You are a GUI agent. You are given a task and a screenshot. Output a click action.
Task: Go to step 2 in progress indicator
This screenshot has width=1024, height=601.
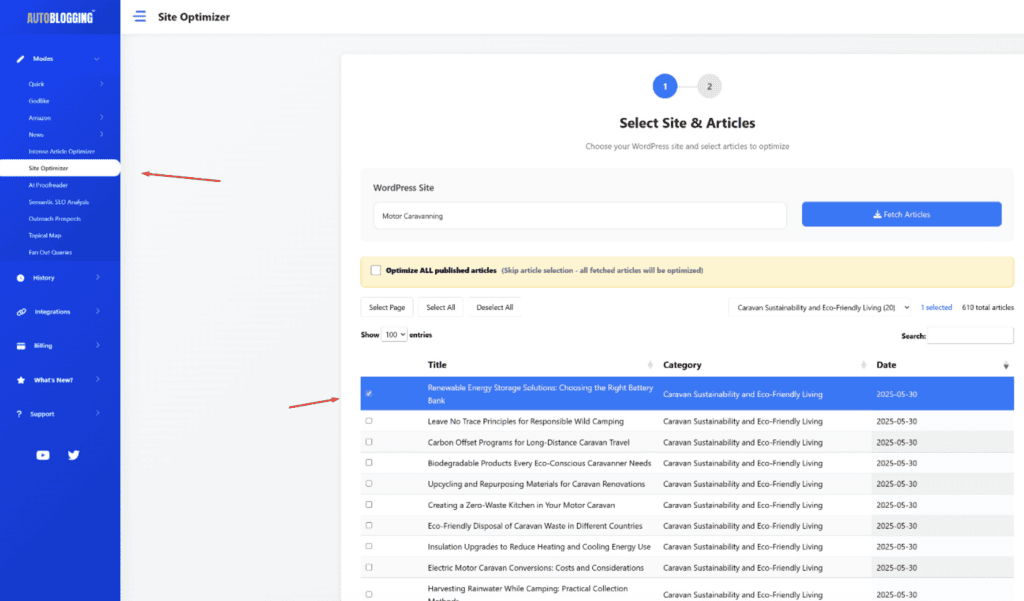[x=709, y=86]
